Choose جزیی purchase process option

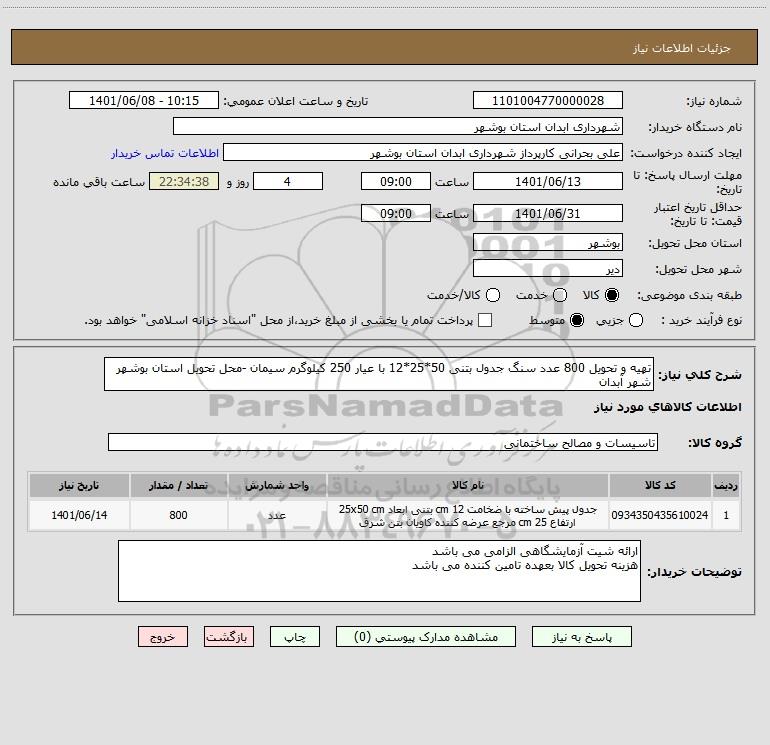[x=635, y=320]
